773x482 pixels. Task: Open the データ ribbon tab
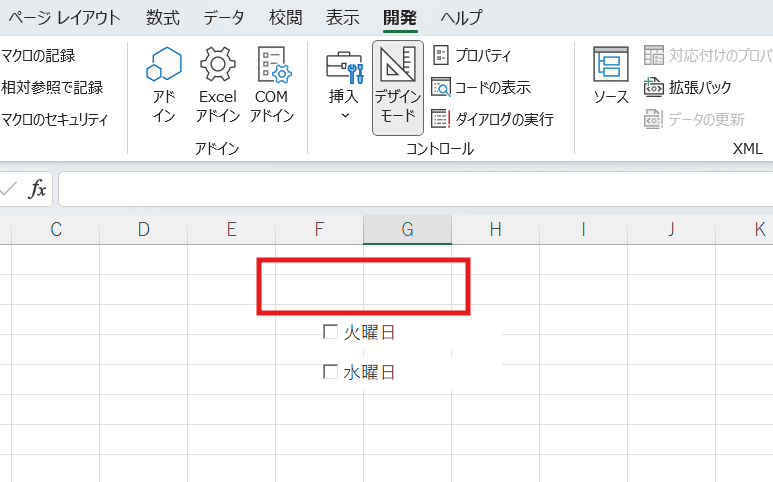tap(223, 17)
